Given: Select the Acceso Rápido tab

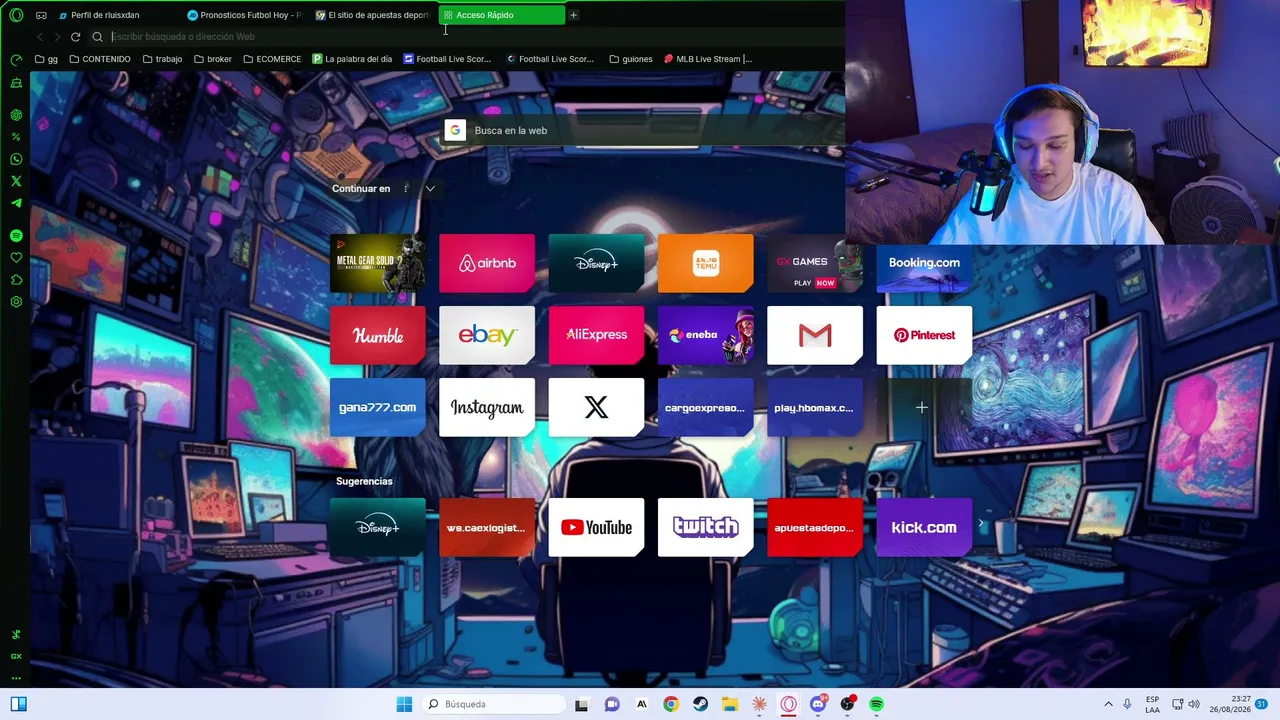Looking at the screenshot, I should (501, 15).
